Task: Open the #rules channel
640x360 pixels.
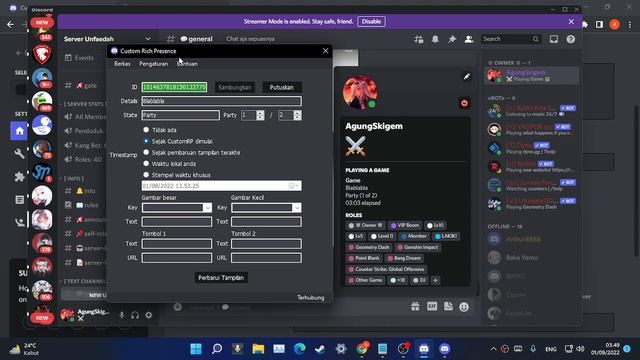Action: [83, 205]
